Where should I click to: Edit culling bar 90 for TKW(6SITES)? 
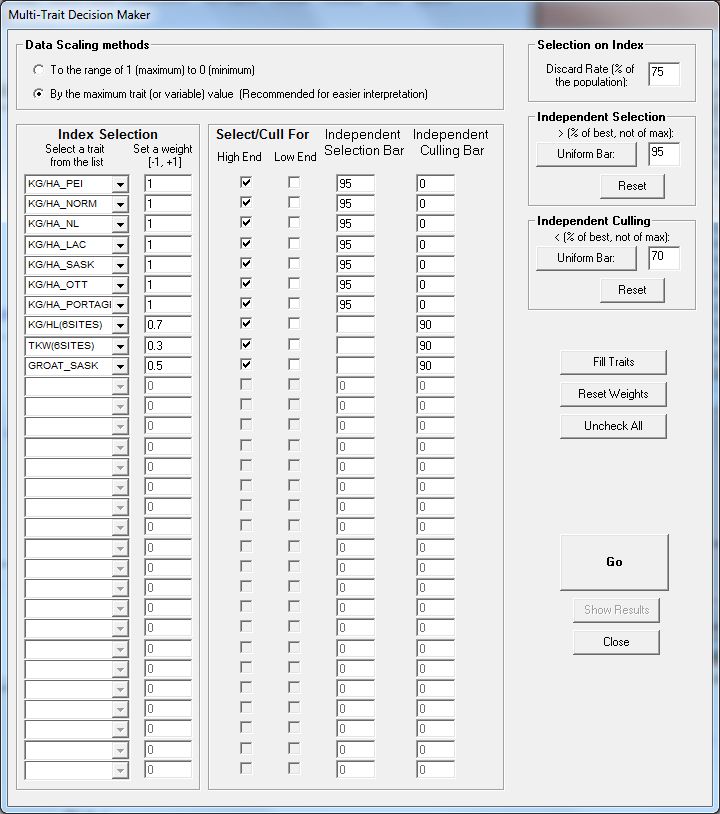pos(435,346)
